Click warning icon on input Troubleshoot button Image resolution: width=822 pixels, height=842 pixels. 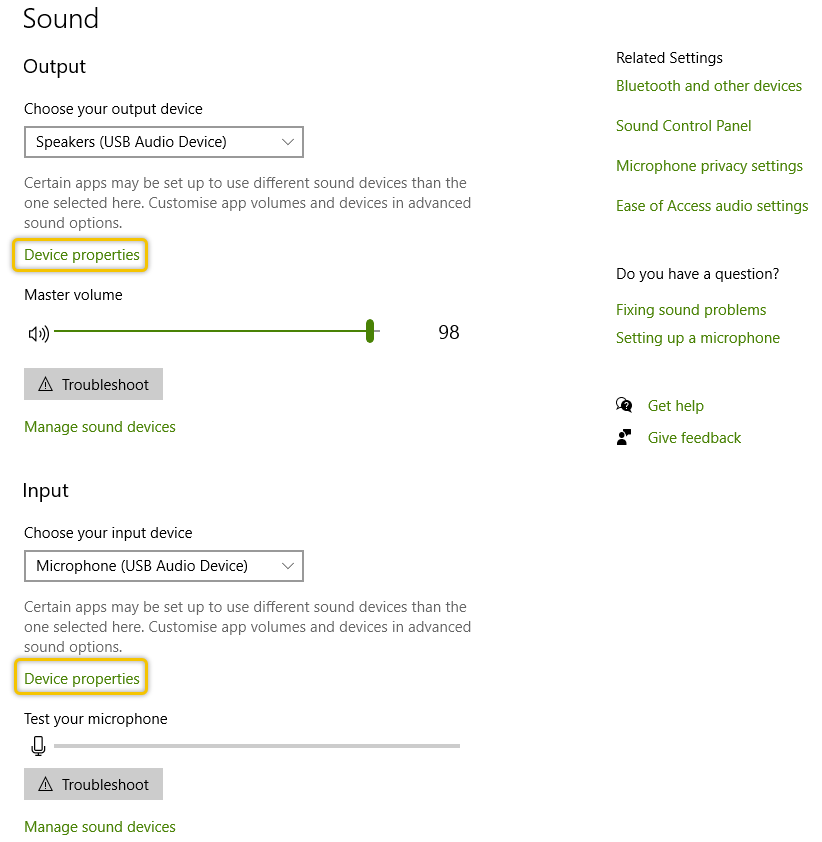click(46, 784)
